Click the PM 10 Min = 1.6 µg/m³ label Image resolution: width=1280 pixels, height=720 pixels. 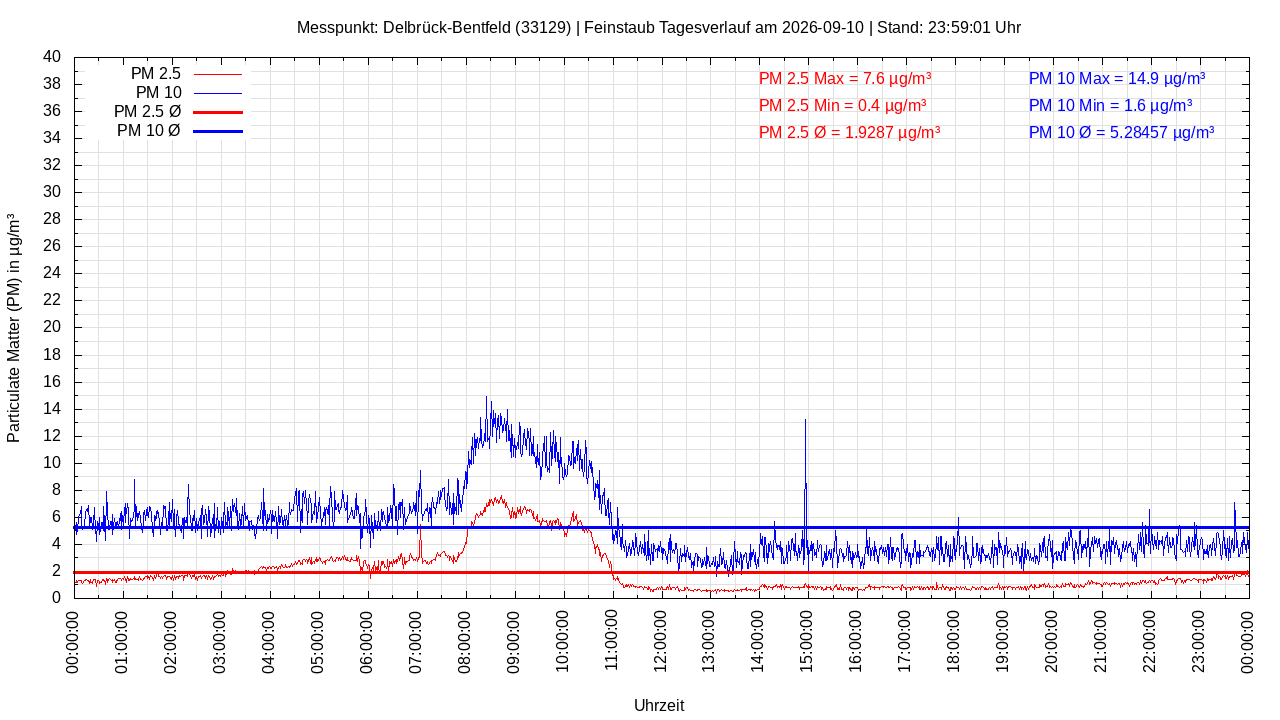[1110, 105]
